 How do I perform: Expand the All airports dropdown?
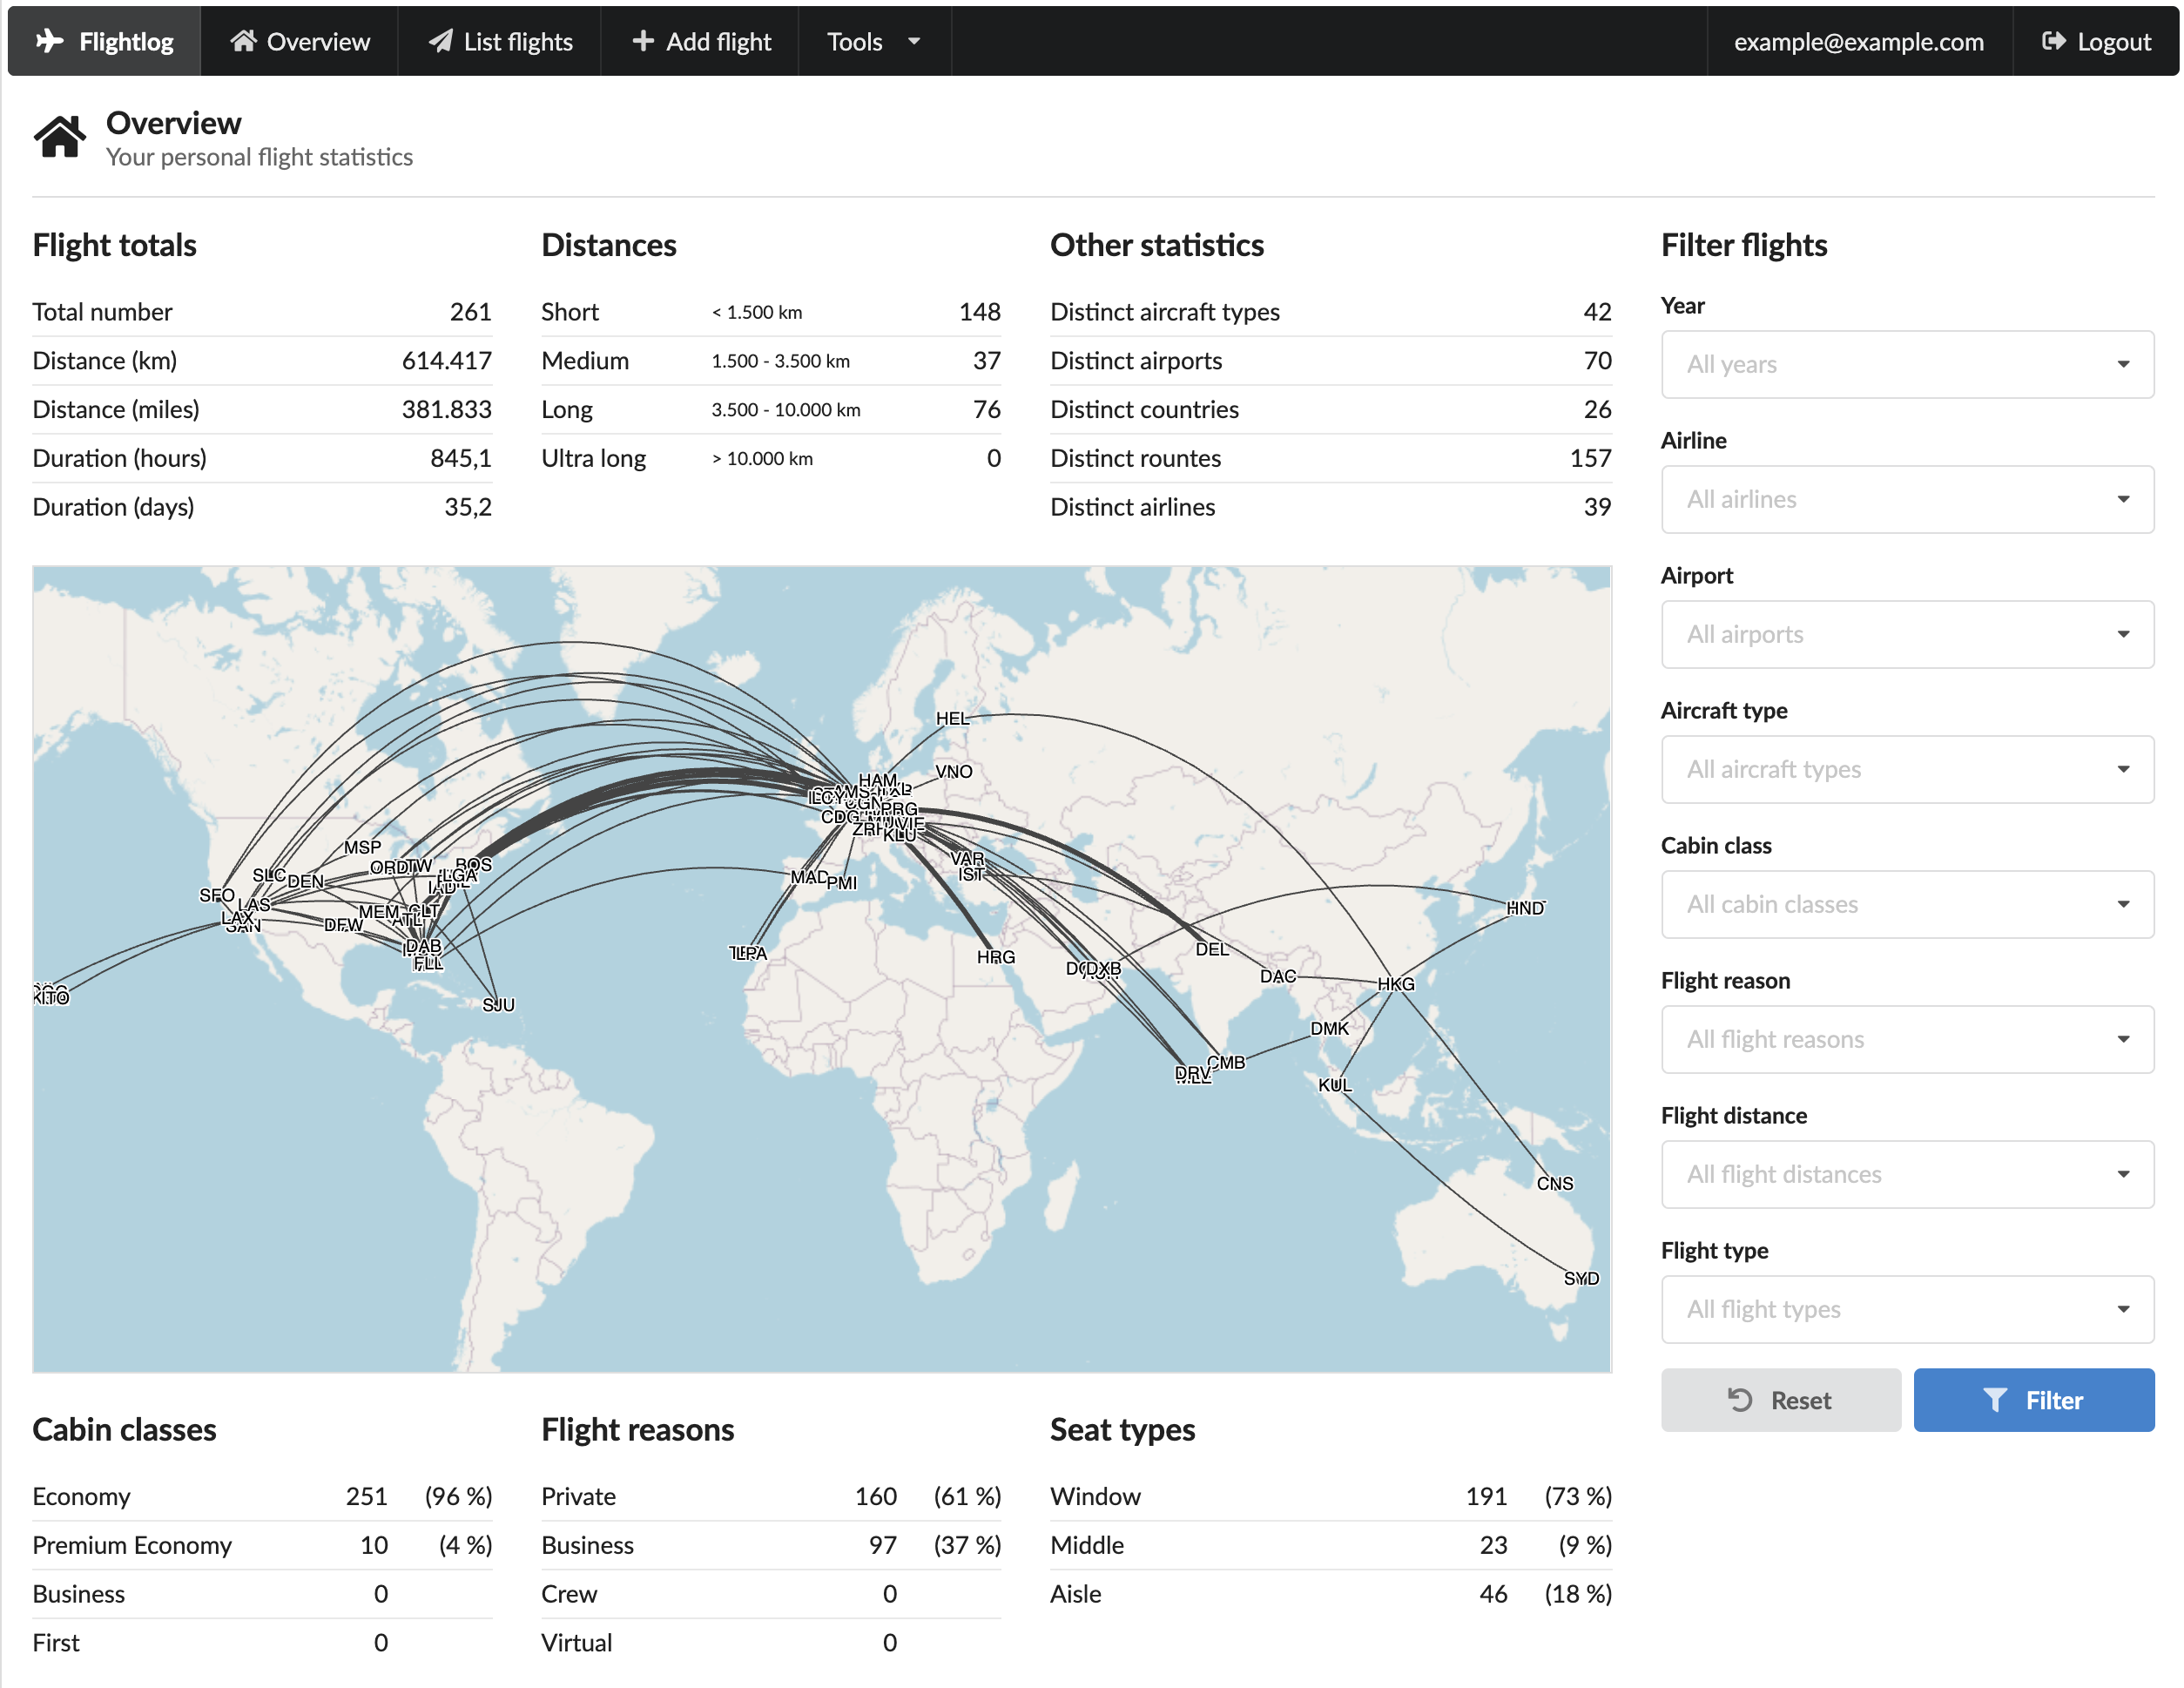[x=1906, y=634]
